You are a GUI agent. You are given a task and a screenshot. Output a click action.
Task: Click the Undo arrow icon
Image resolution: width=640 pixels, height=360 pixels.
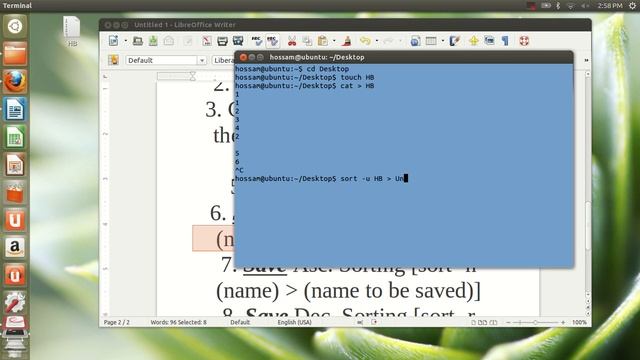[365, 41]
